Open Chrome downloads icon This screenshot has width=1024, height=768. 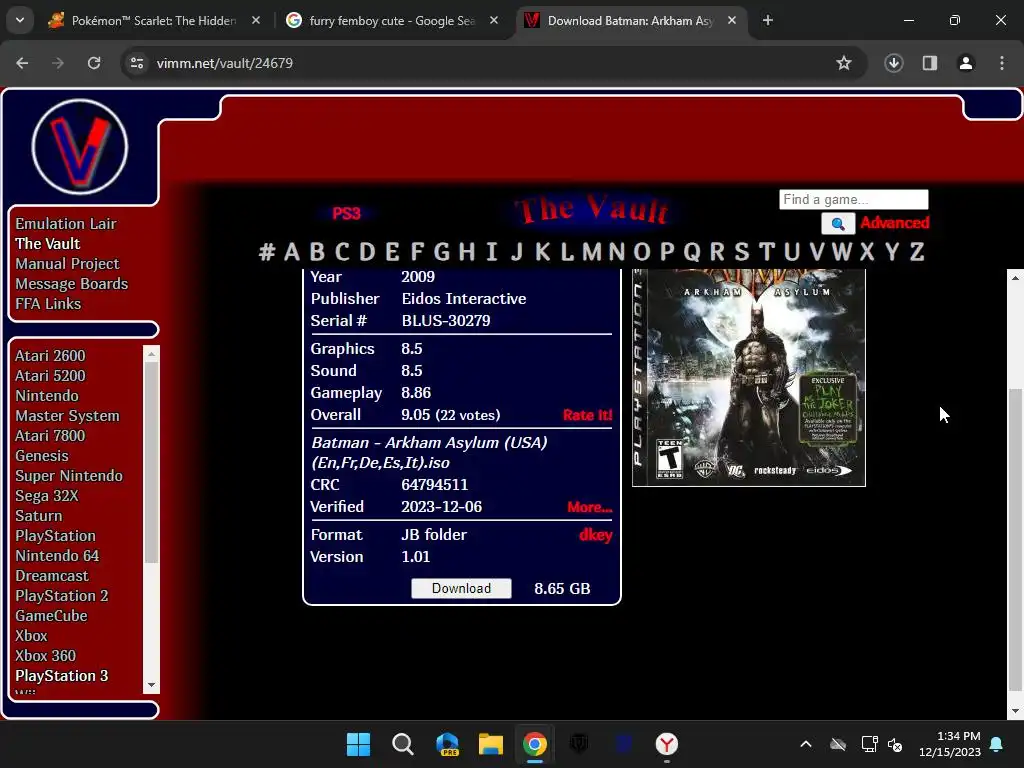[893, 63]
